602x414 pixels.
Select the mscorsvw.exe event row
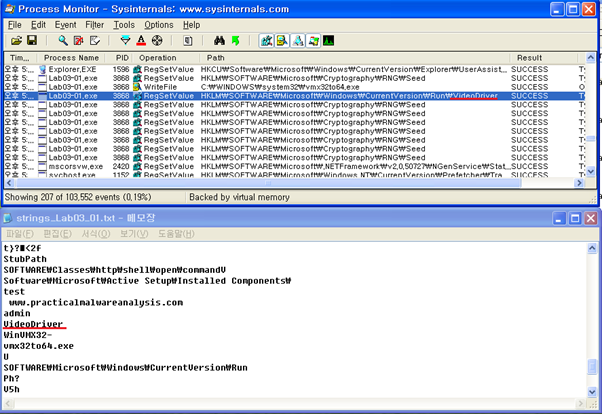pyautogui.click(x=294, y=167)
